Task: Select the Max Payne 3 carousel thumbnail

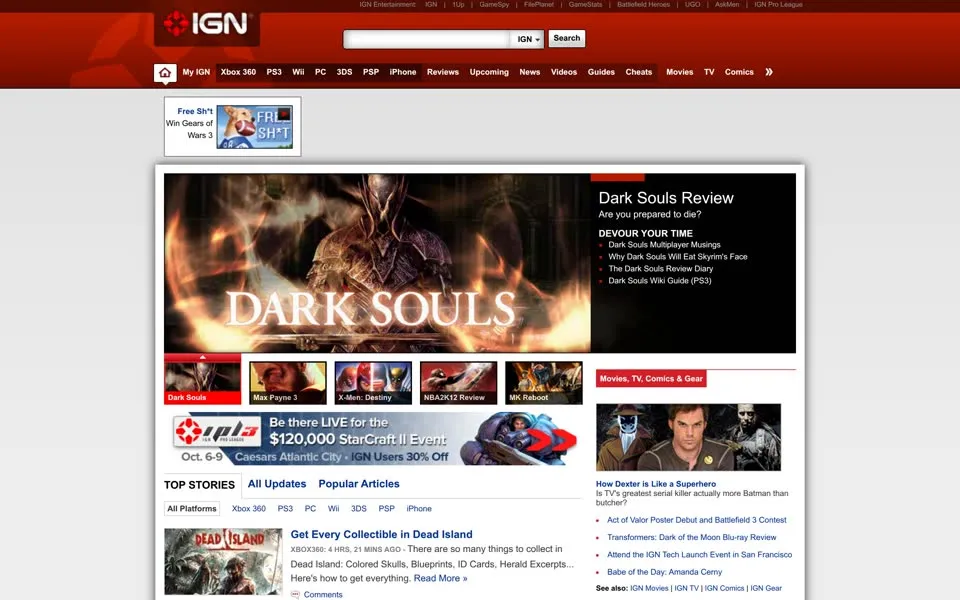Action: (288, 383)
